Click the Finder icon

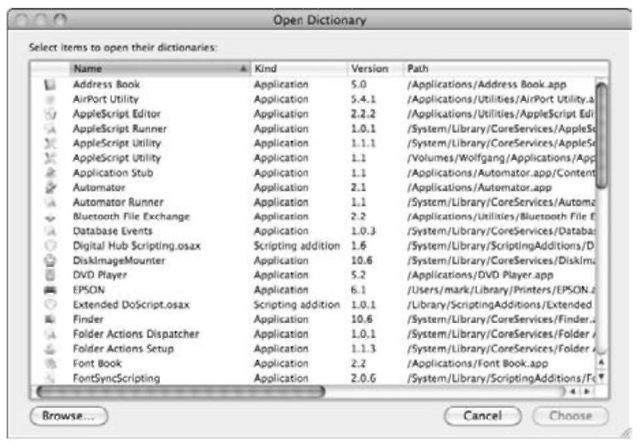pyautogui.click(x=50, y=319)
